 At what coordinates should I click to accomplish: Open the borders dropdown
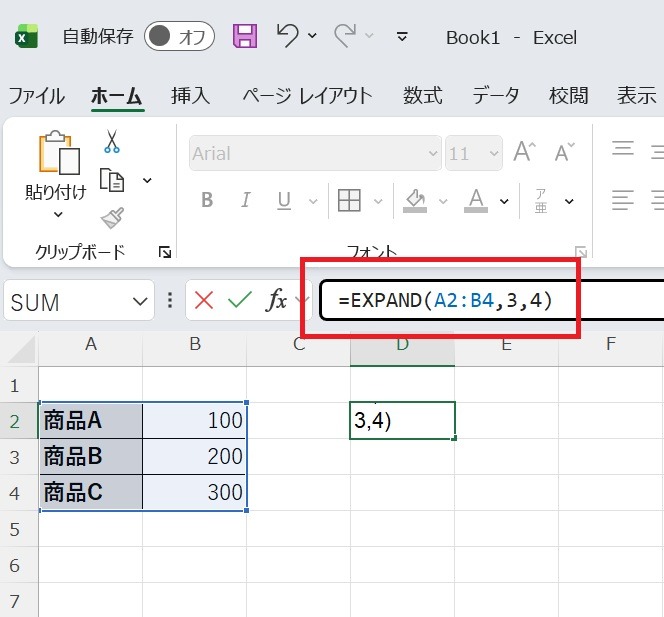click(x=378, y=201)
